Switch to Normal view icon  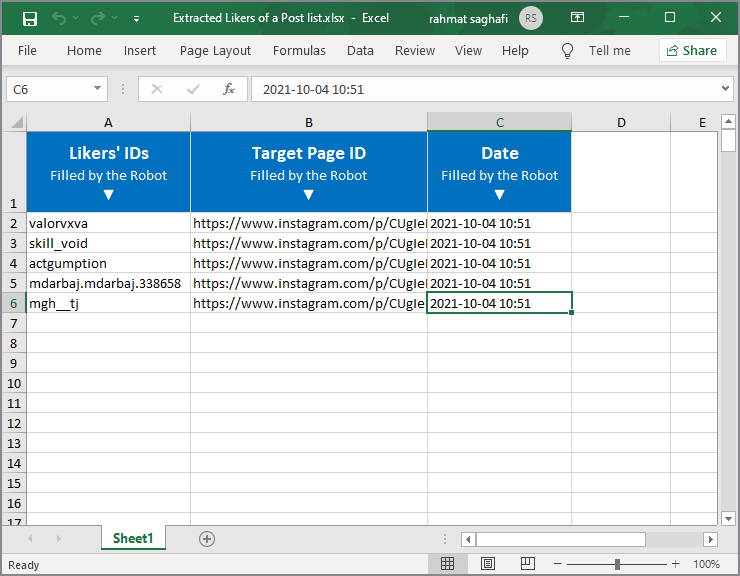point(447,563)
